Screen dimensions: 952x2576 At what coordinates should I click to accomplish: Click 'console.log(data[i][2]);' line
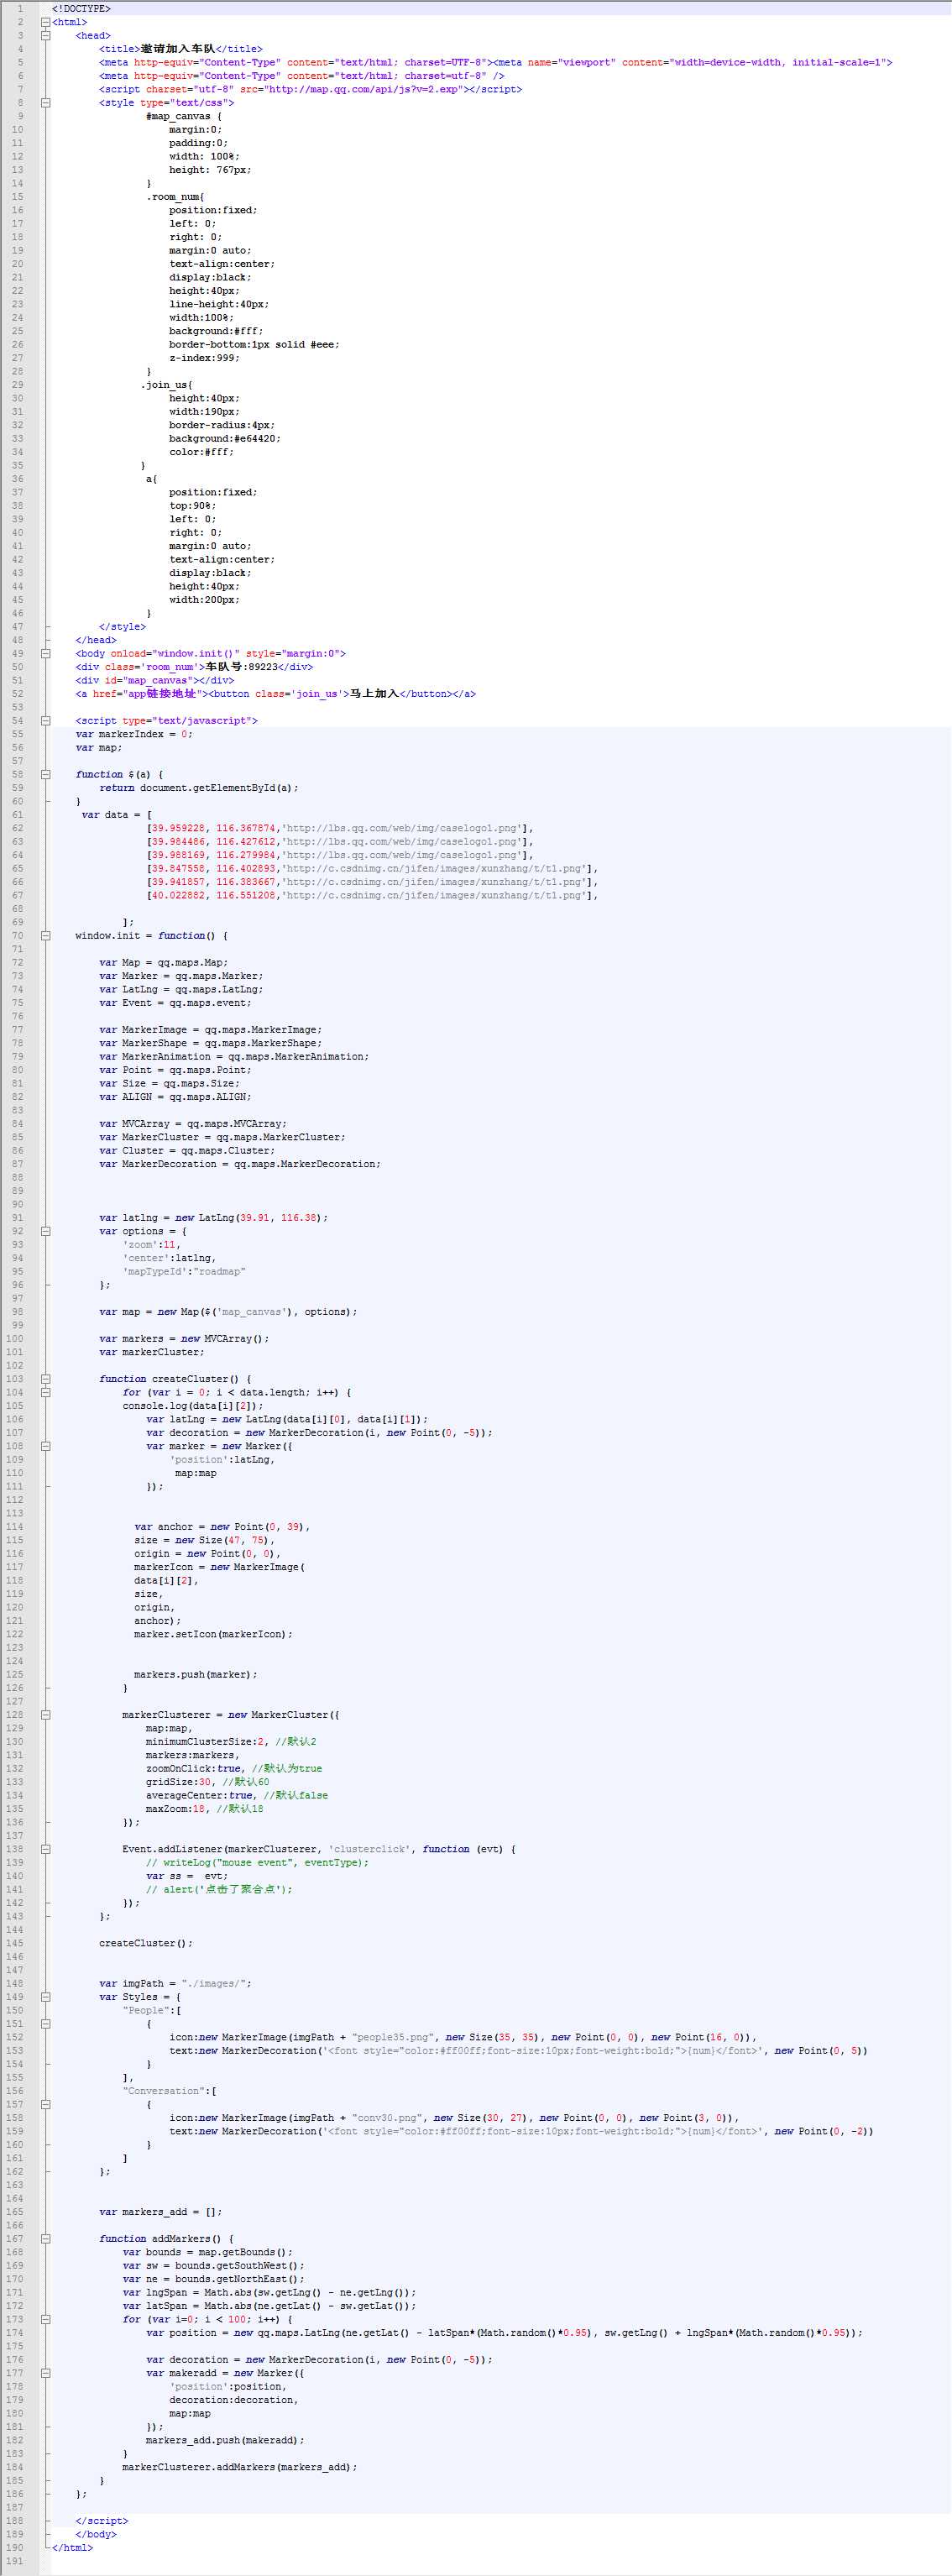[x=193, y=1405]
